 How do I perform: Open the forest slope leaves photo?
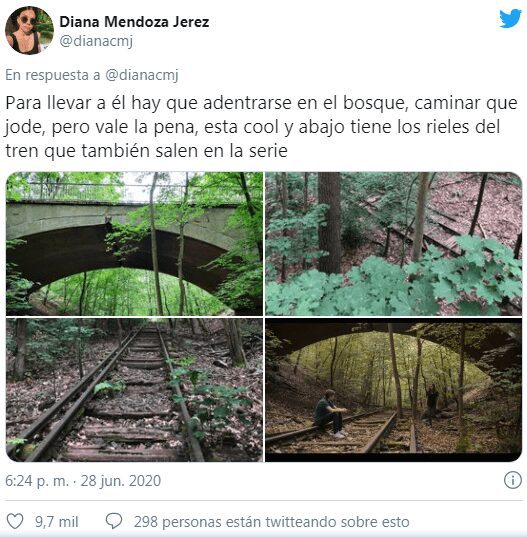click(x=393, y=243)
